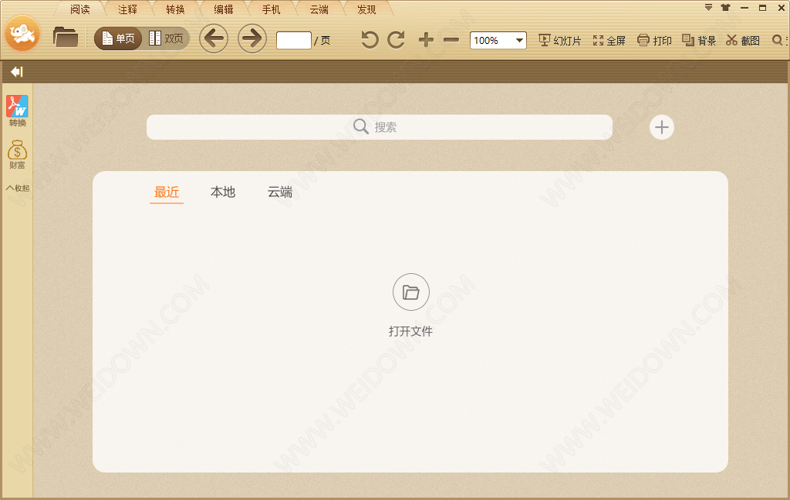Rotate page counterclockwise
This screenshot has height=500, width=790.
[x=370, y=40]
